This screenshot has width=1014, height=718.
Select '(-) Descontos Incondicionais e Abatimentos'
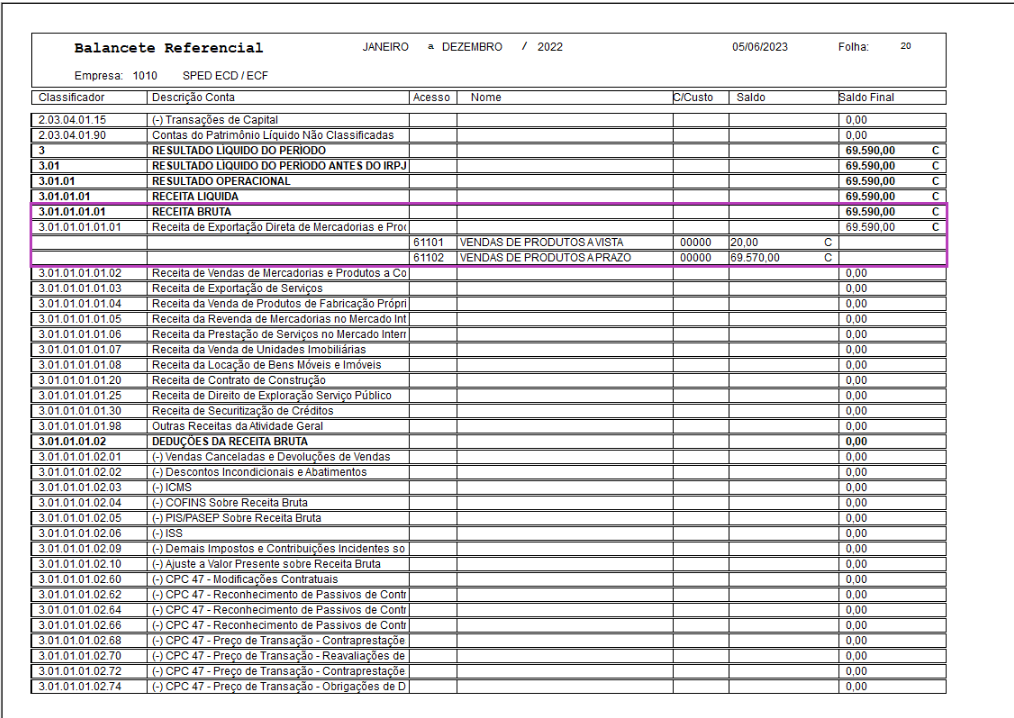[x=259, y=472]
